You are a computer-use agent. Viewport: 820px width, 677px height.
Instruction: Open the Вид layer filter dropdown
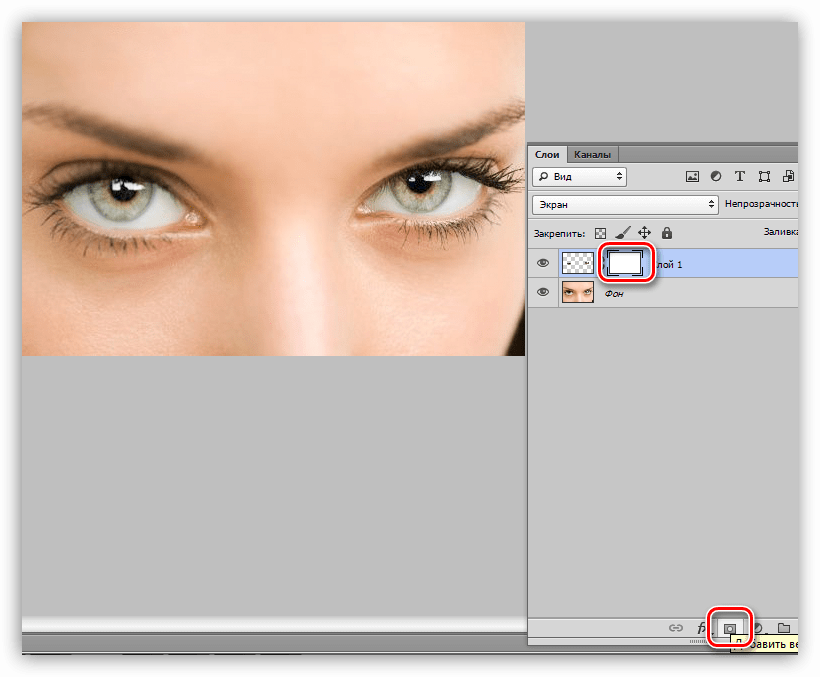tap(579, 177)
